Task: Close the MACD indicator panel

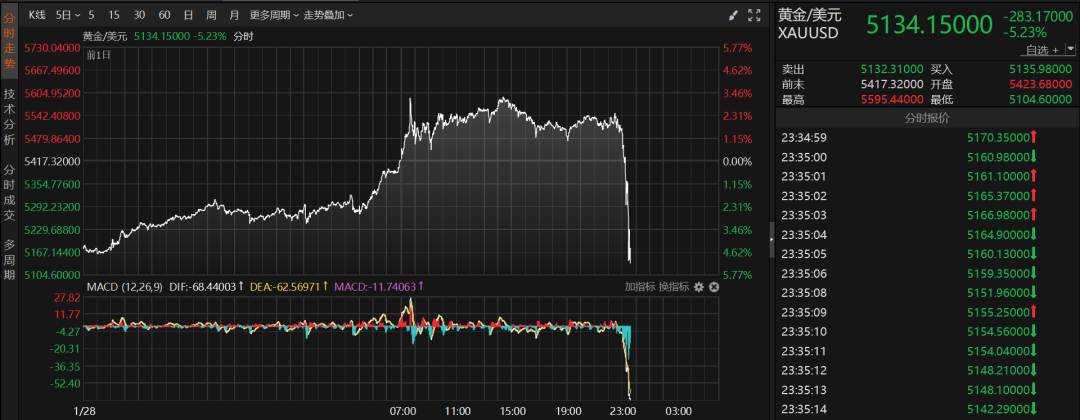Action: click(714, 286)
